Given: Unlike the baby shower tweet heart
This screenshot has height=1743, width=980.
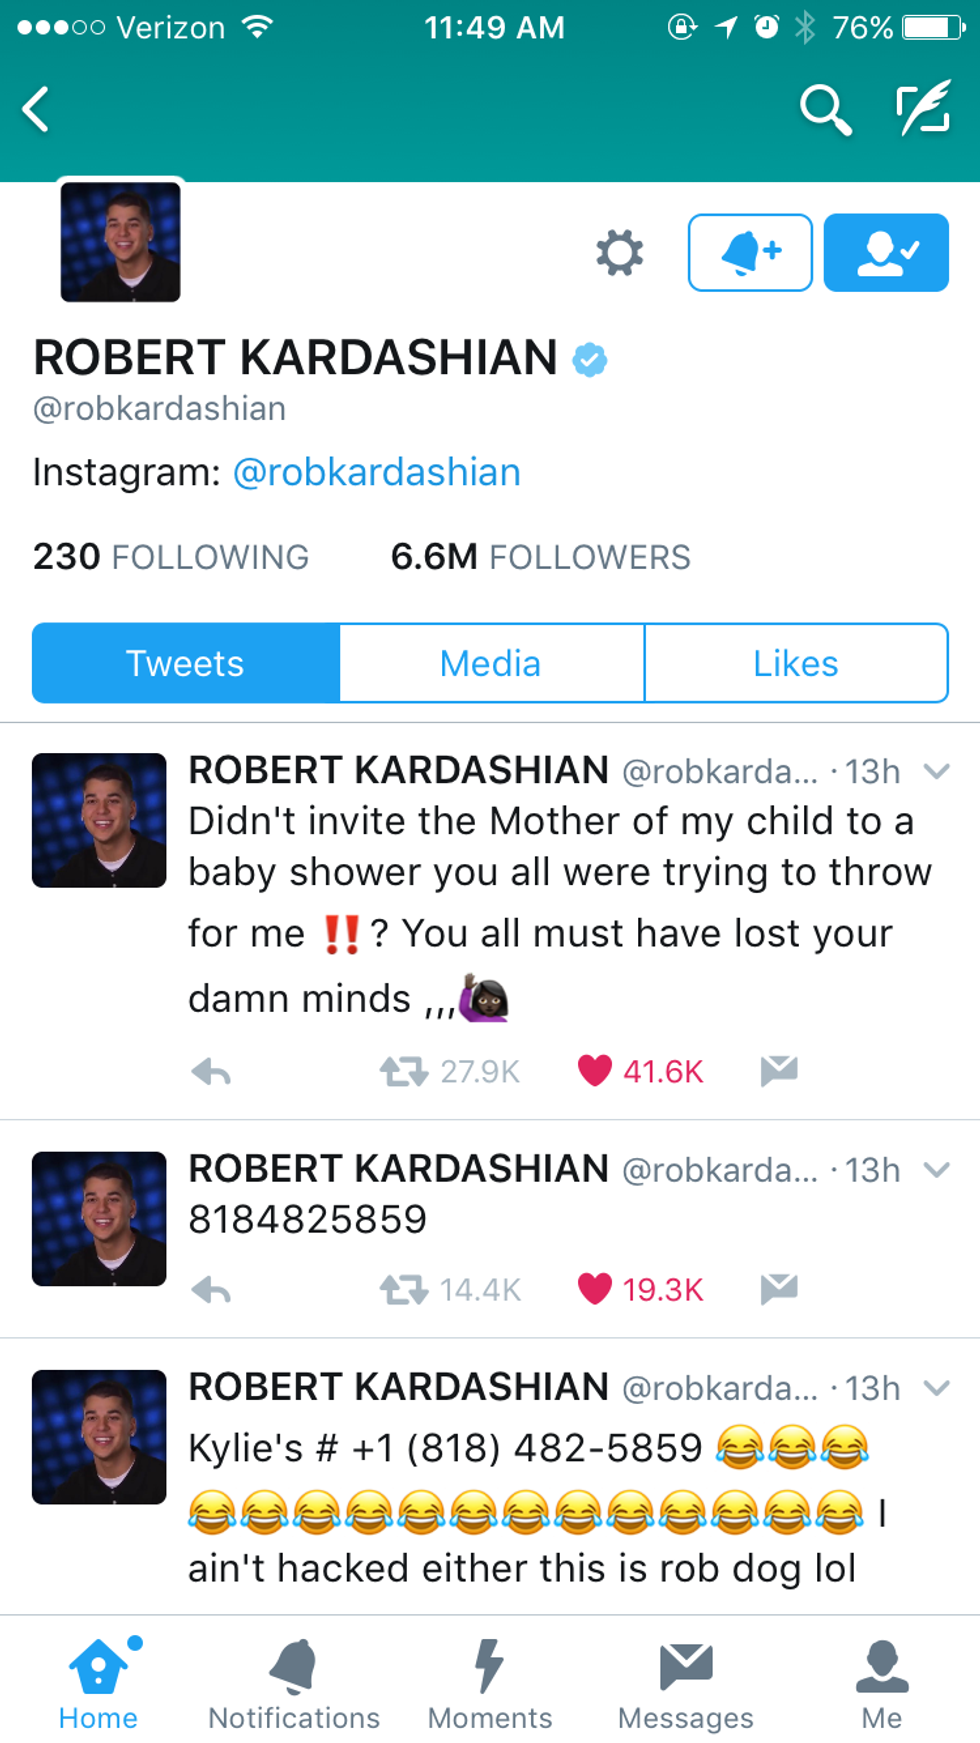Looking at the screenshot, I should click(595, 1071).
